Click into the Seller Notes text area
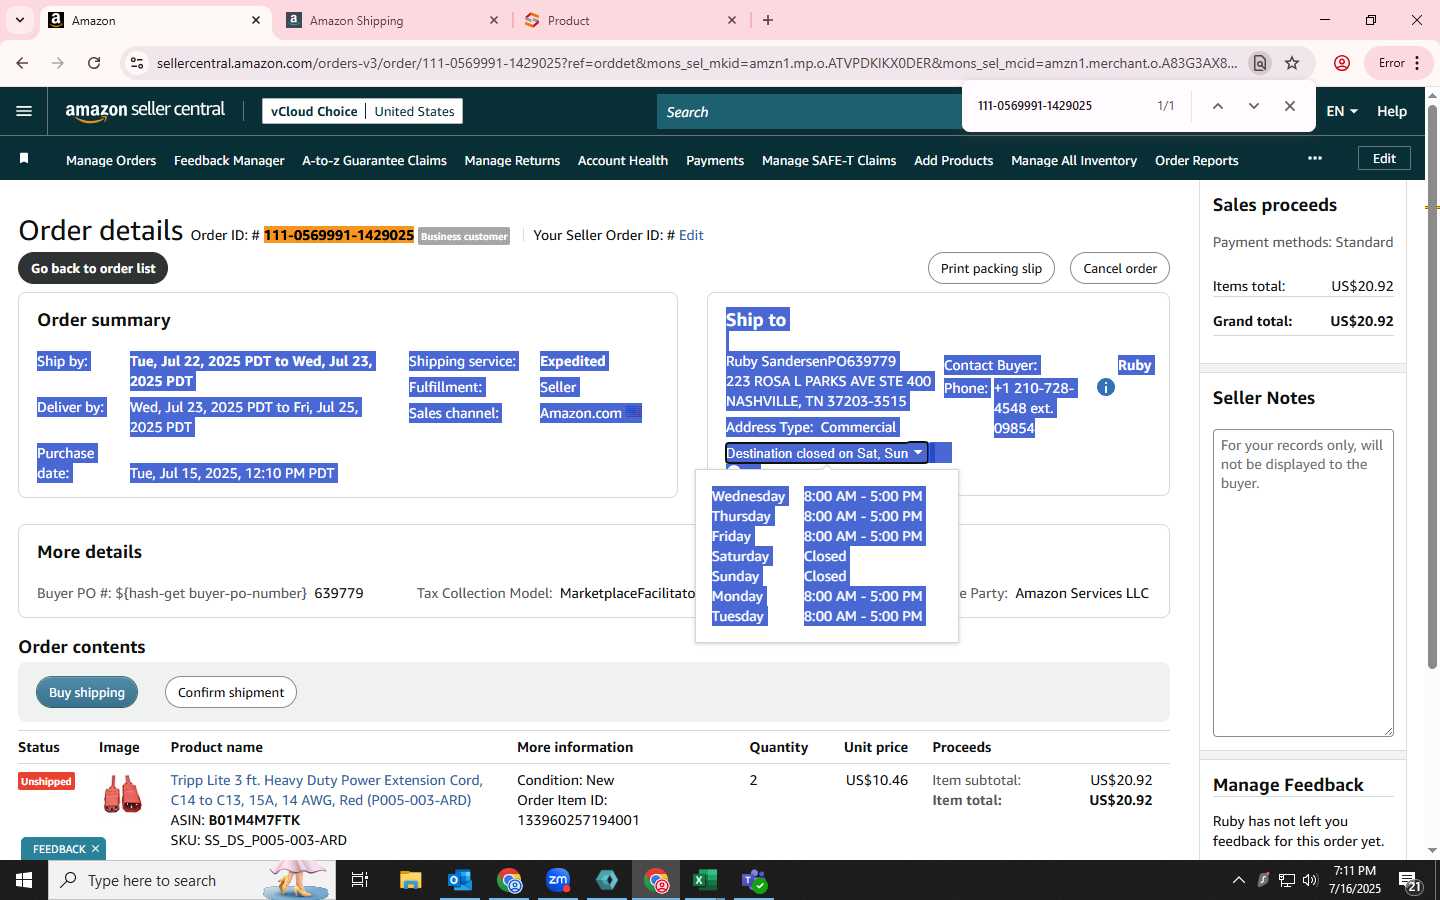Screen dimensions: 1440x900 tap(1303, 583)
